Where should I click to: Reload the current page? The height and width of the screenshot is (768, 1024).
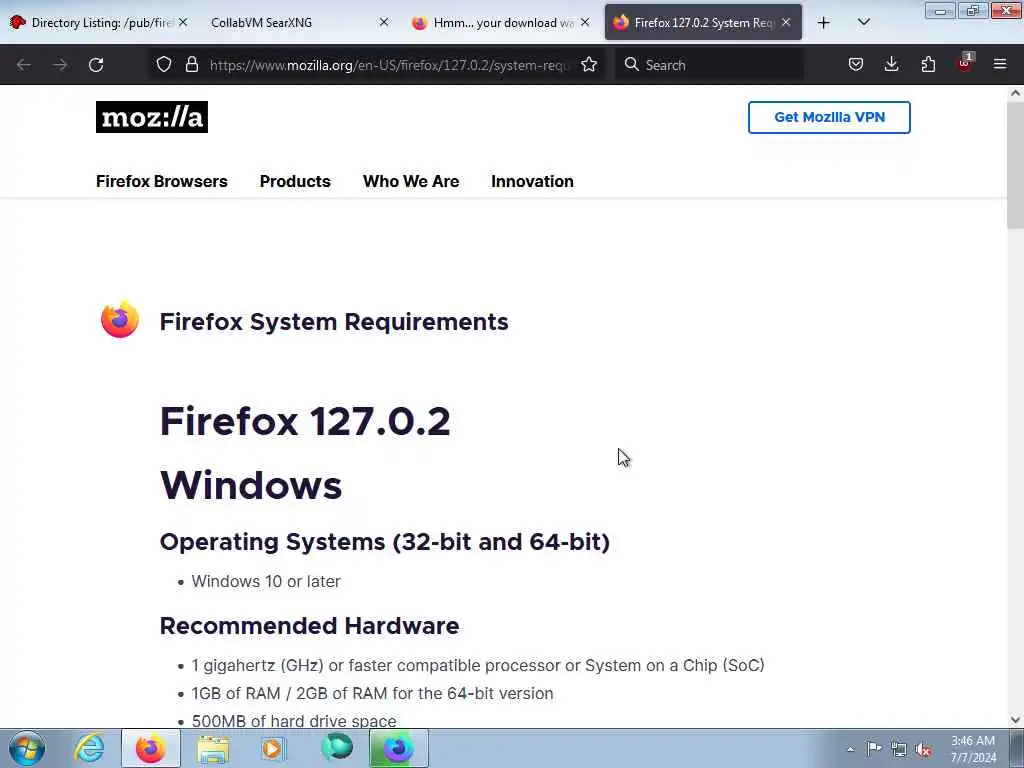[96, 65]
